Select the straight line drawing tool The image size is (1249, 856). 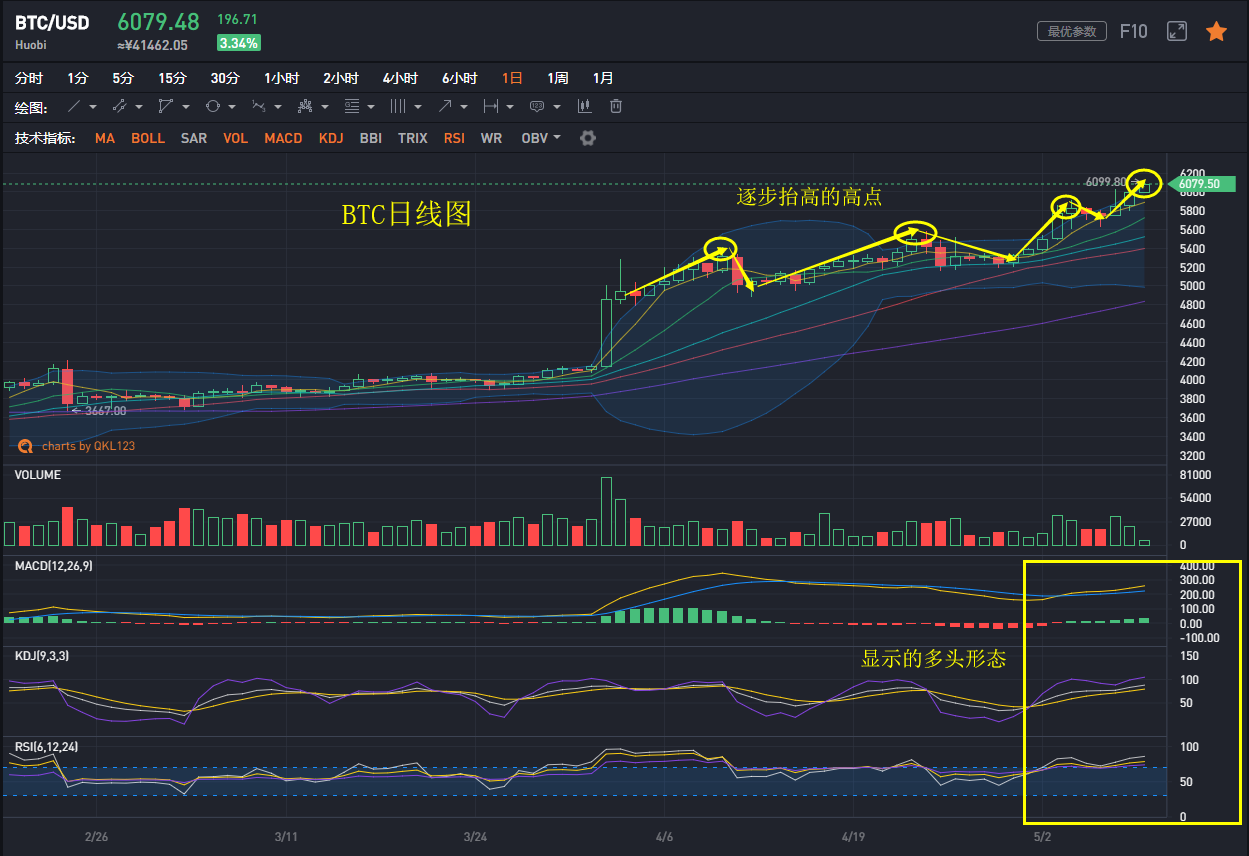(x=74, y=107)
